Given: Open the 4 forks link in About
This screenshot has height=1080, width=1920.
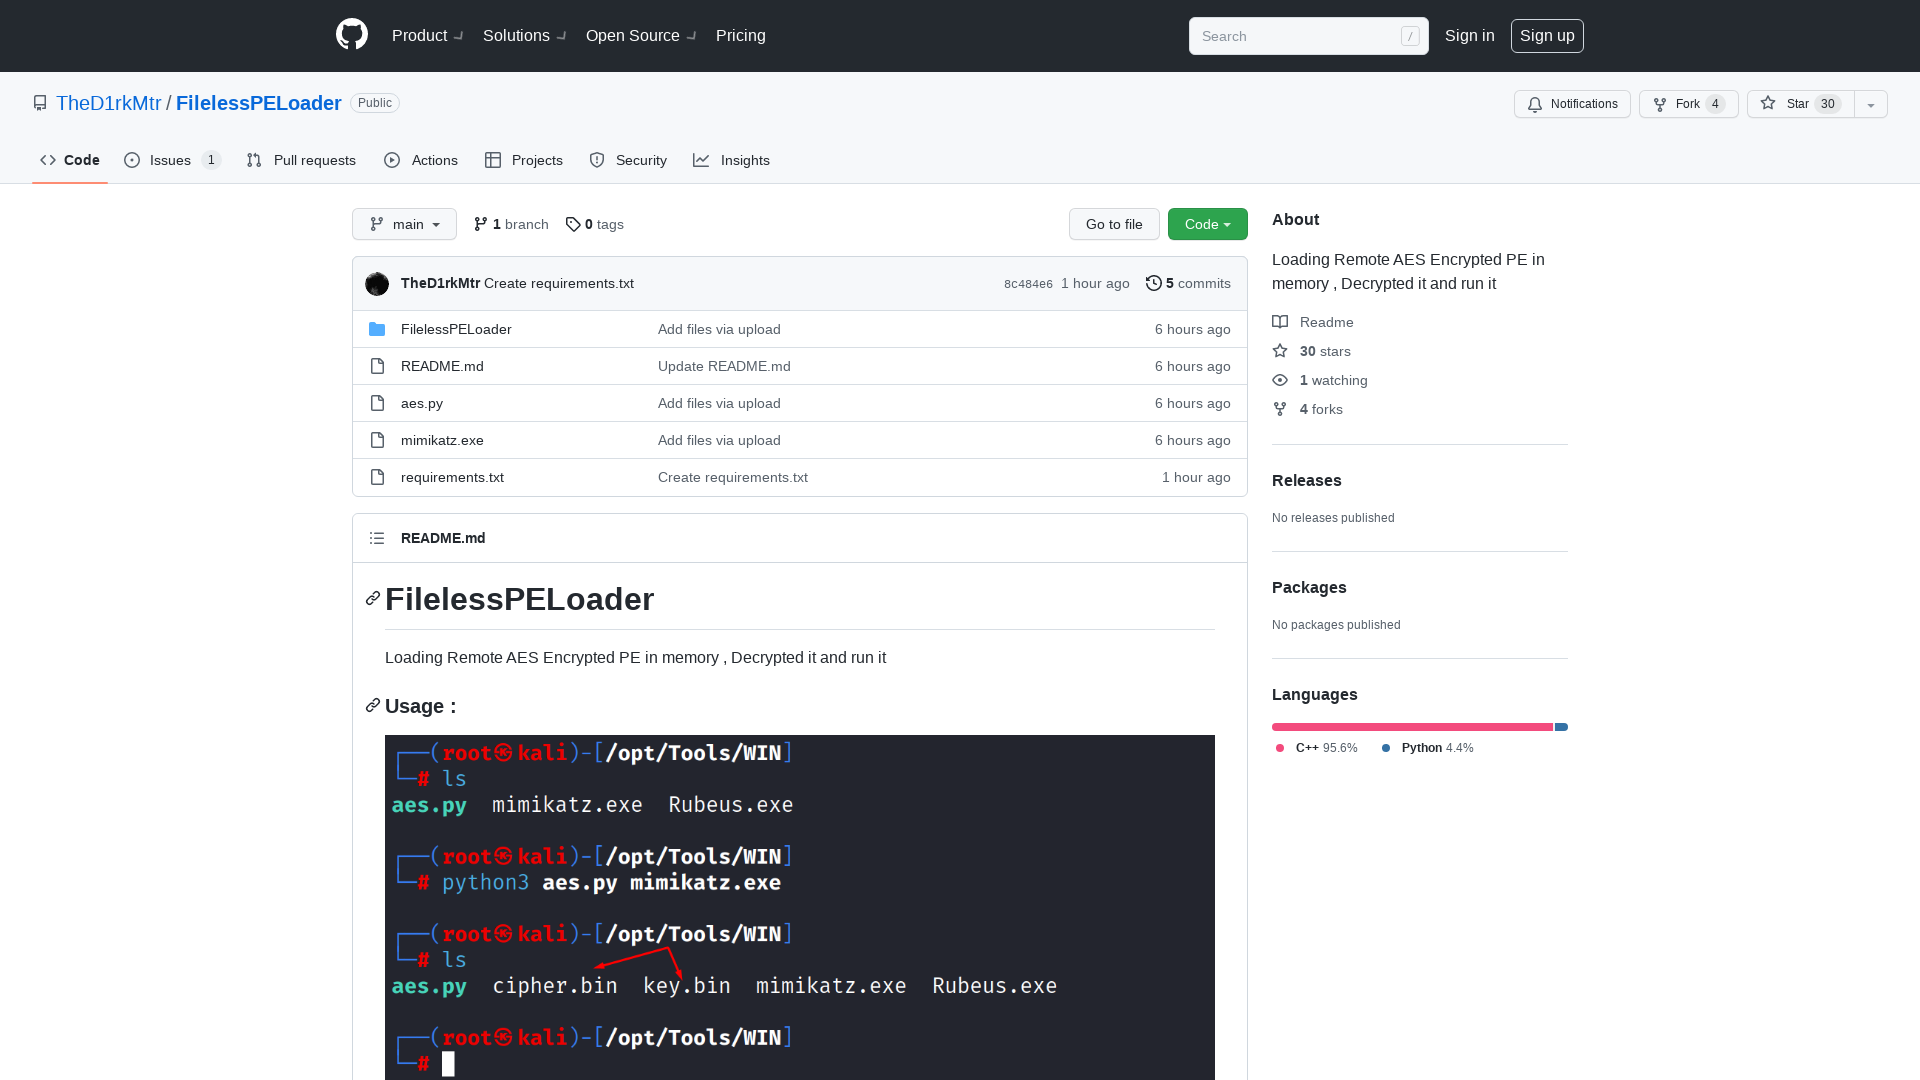Looking at the screenshot, I should [1308, 409].
